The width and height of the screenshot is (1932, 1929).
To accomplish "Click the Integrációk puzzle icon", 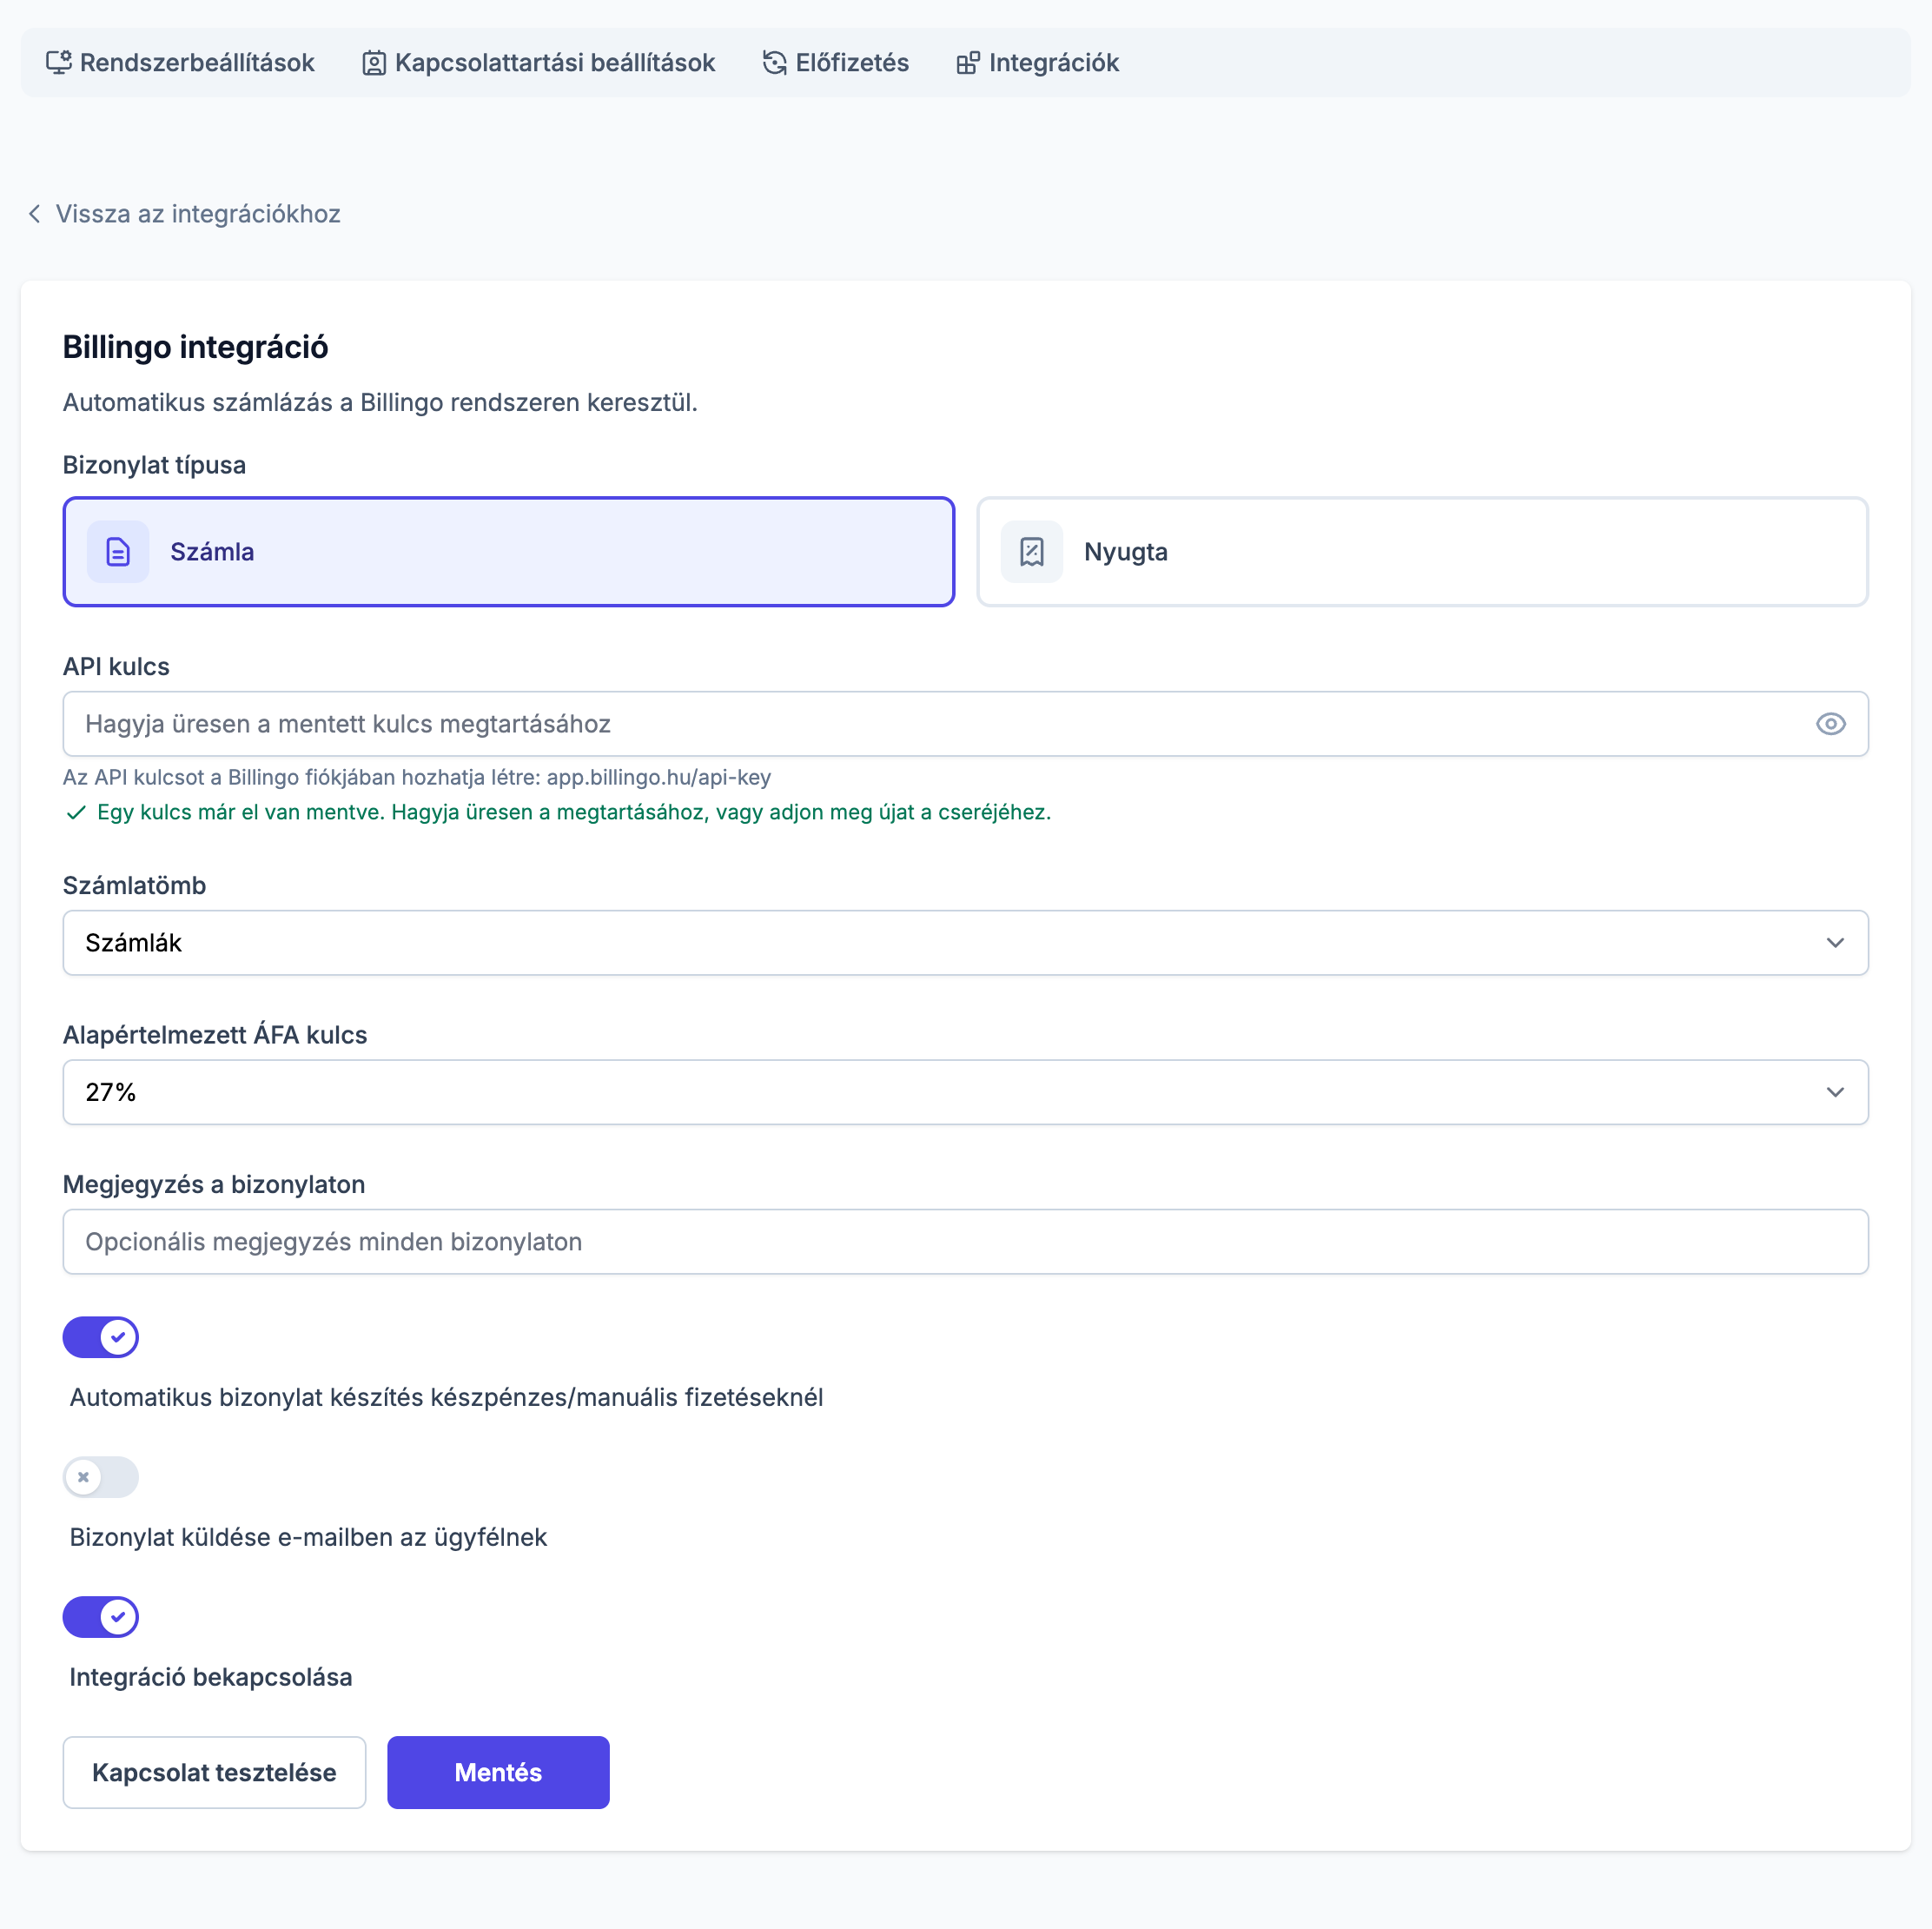I will pos(968,63).
